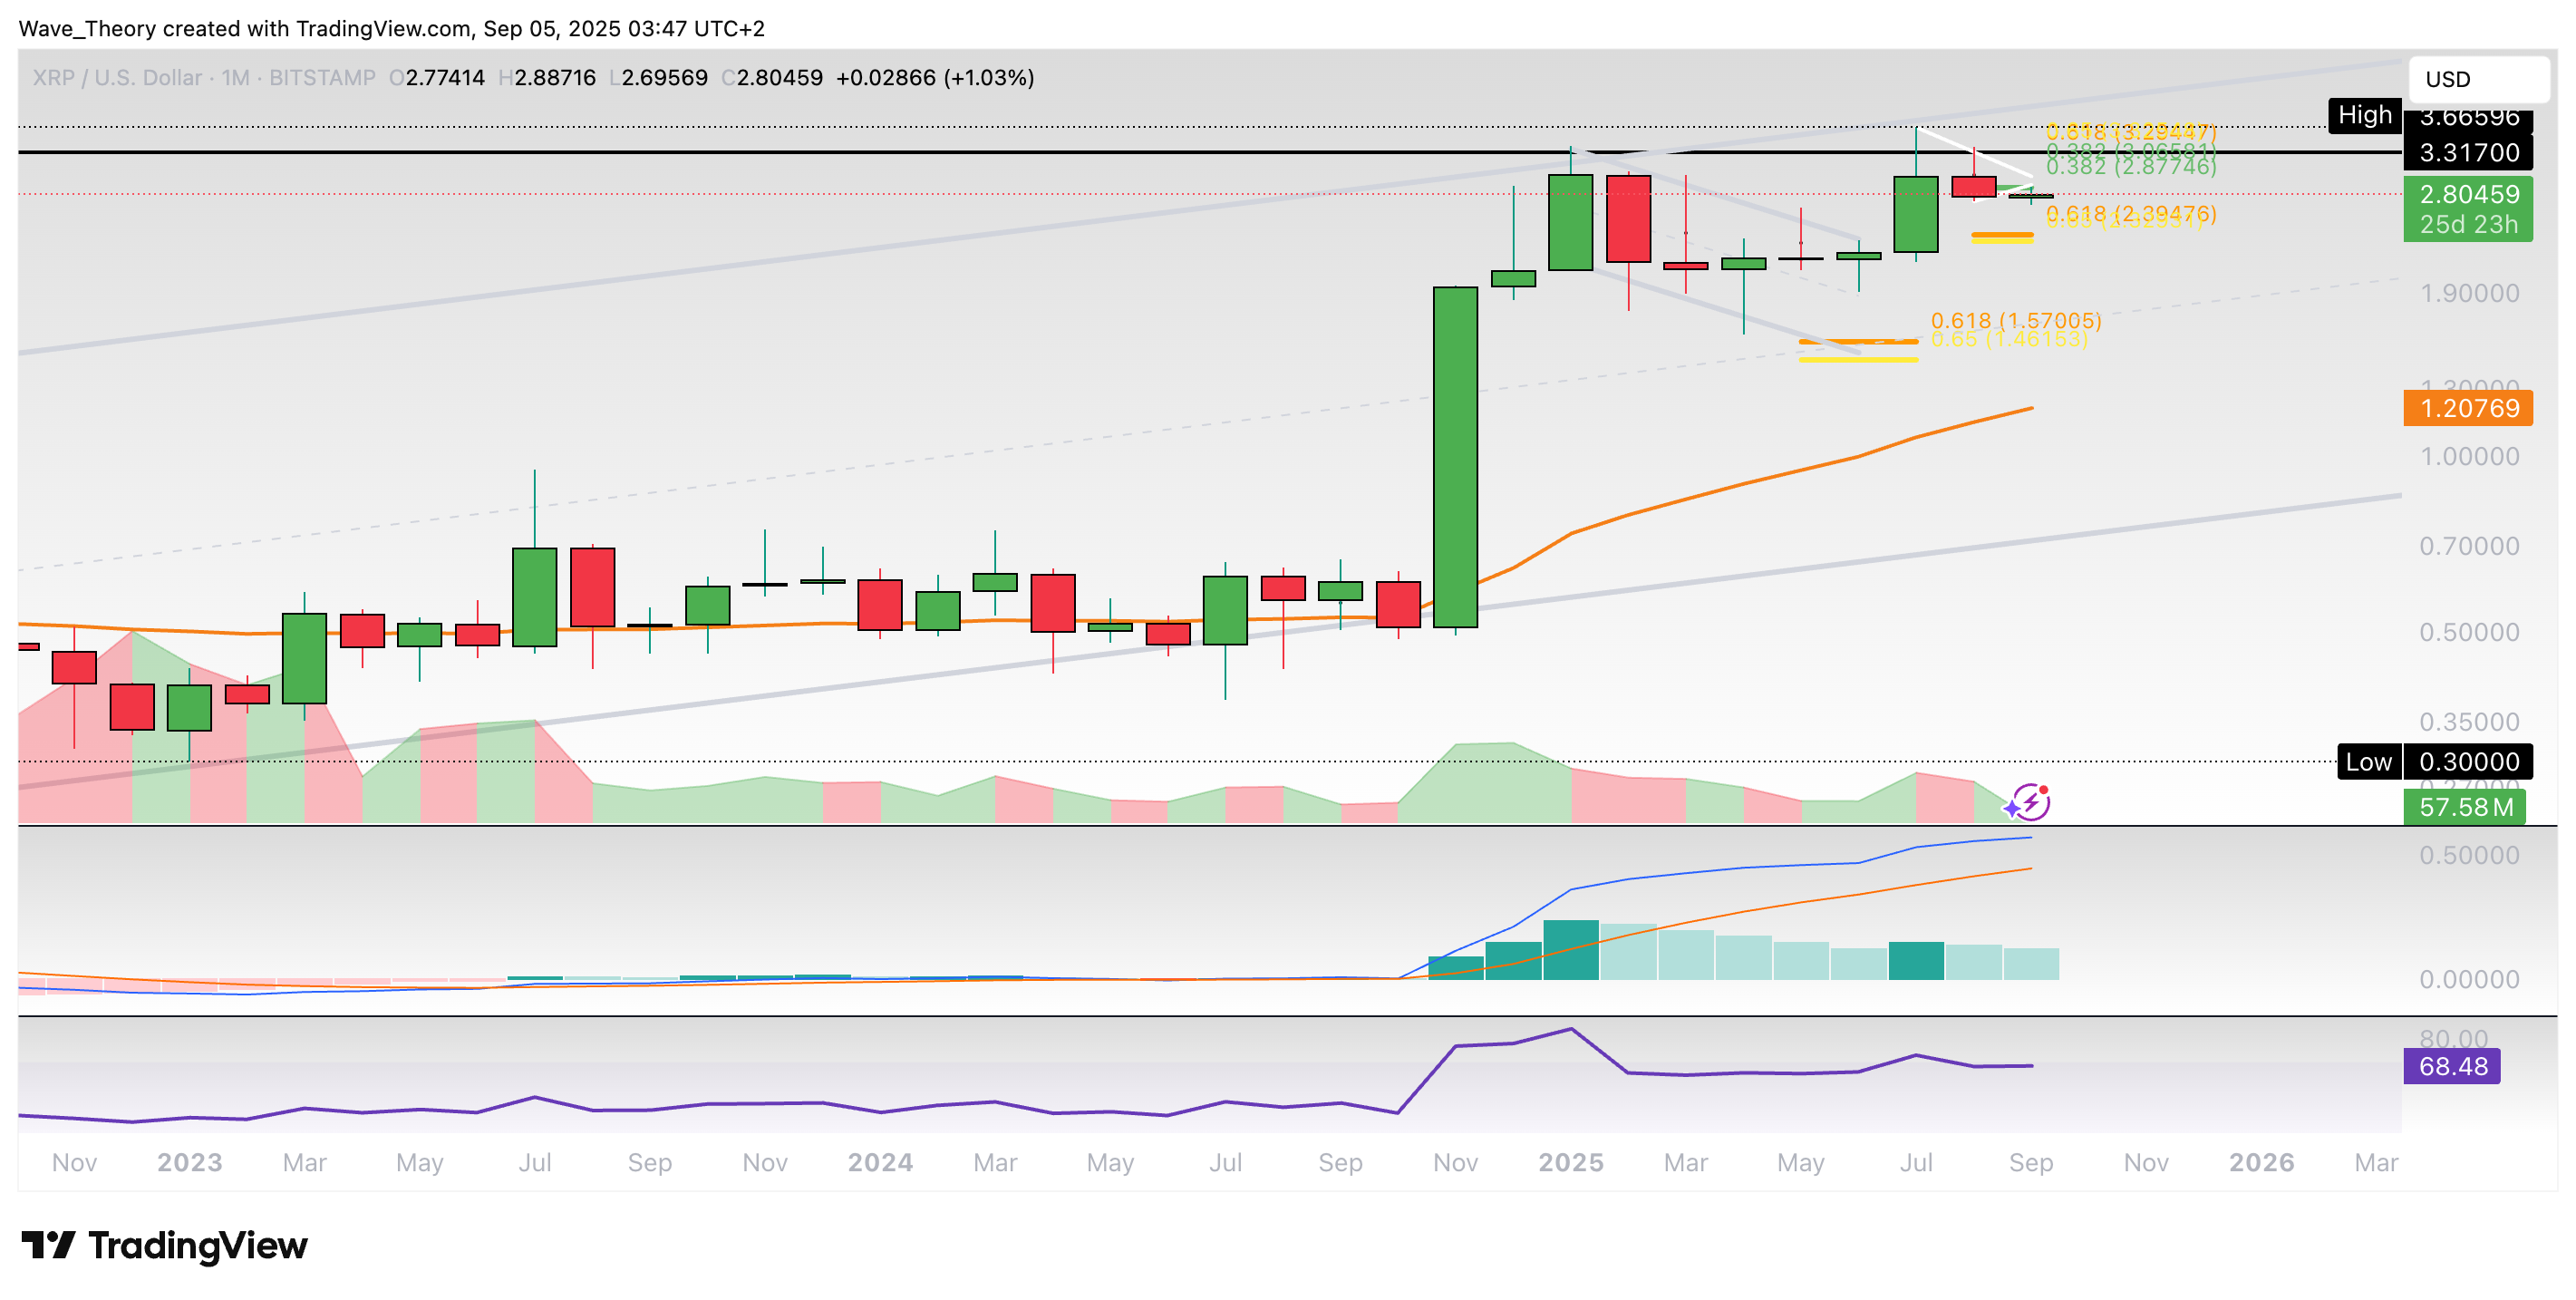Click the 2025 label on time axis

pos(1570,1162)
